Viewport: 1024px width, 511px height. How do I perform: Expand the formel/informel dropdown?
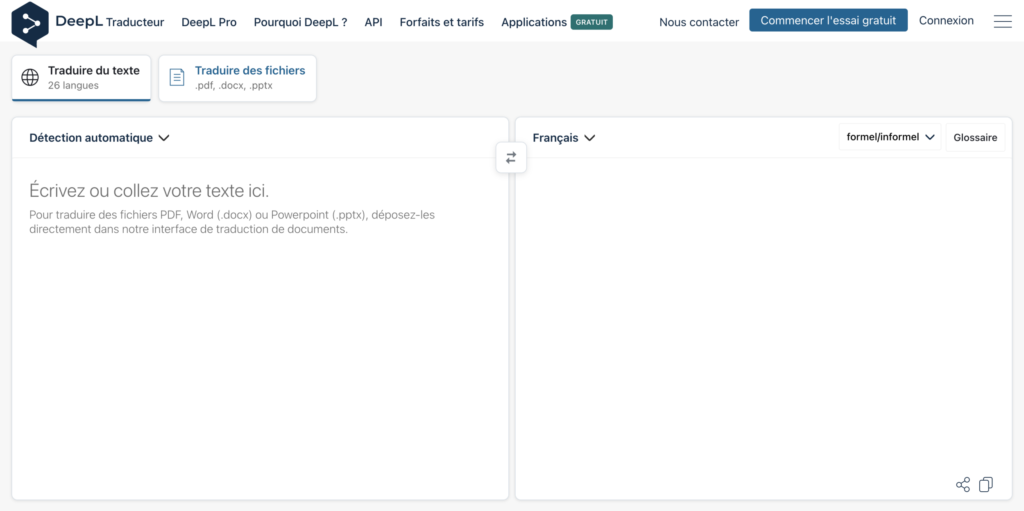tap(890, 137)
